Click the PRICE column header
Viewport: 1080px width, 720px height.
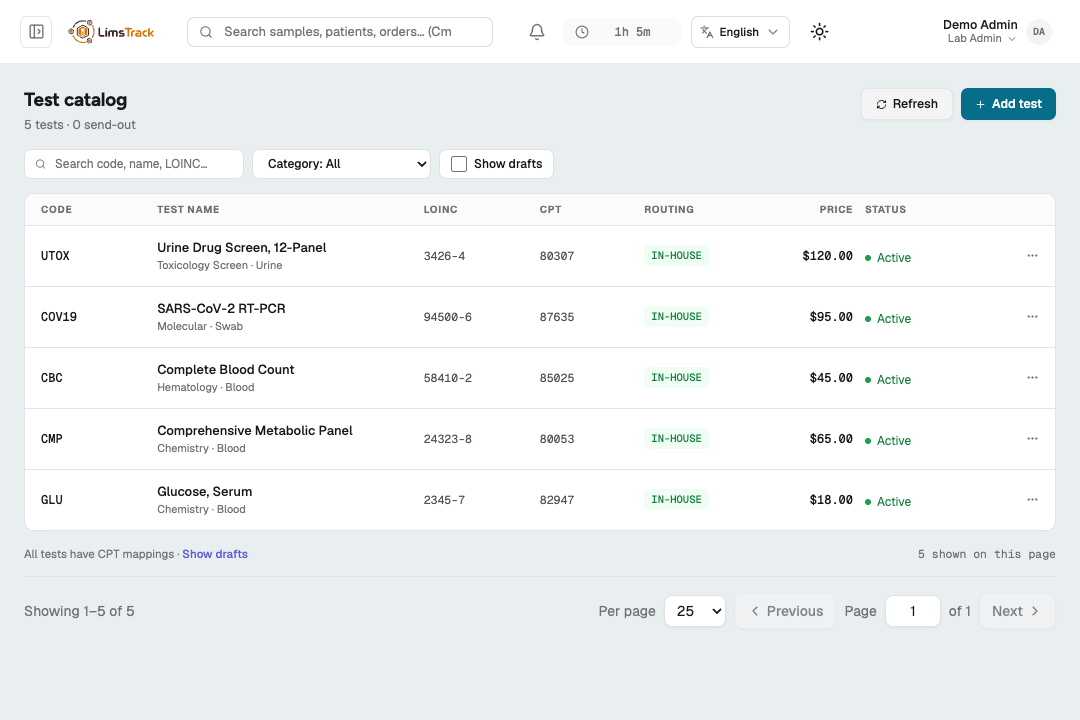(835, 209)
